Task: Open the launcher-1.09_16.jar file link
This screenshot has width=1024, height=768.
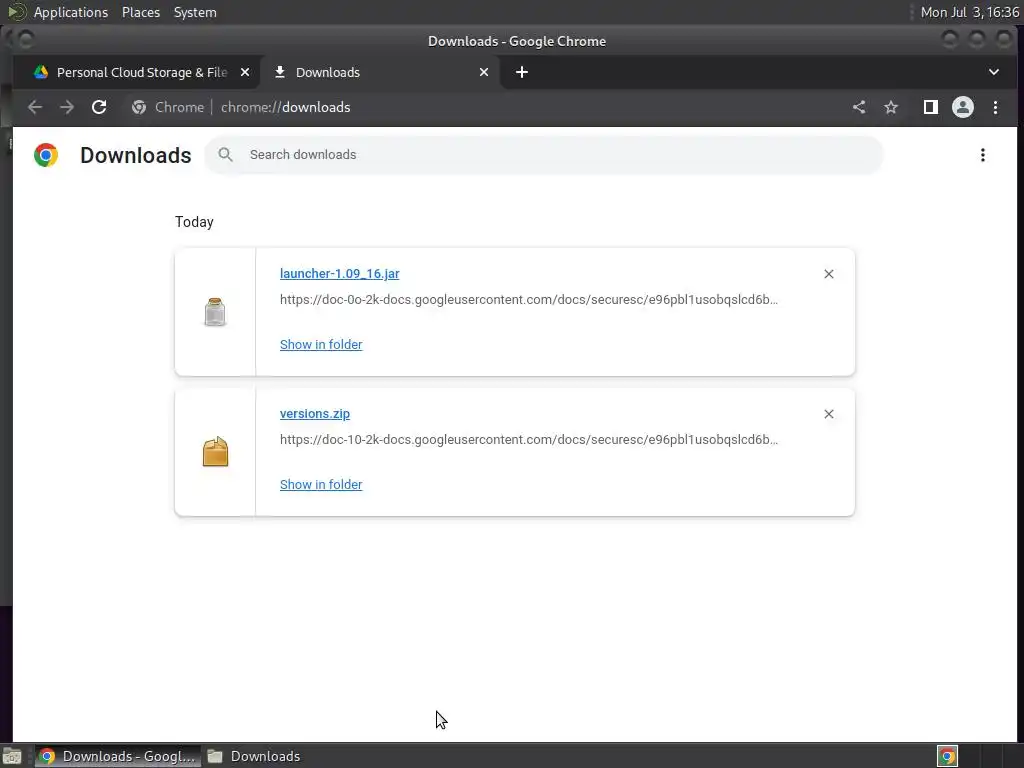Action: [x=340, y=274]
